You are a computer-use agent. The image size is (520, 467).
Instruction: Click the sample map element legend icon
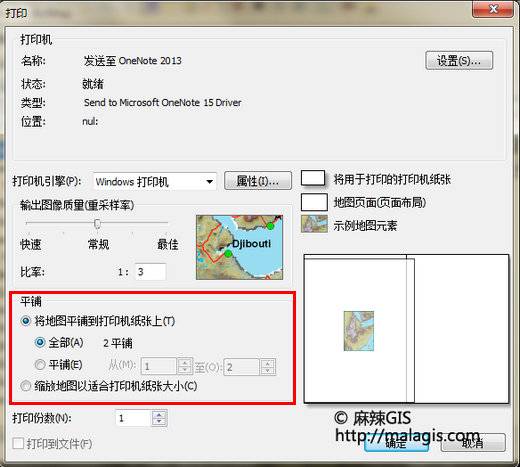(314, 224)
